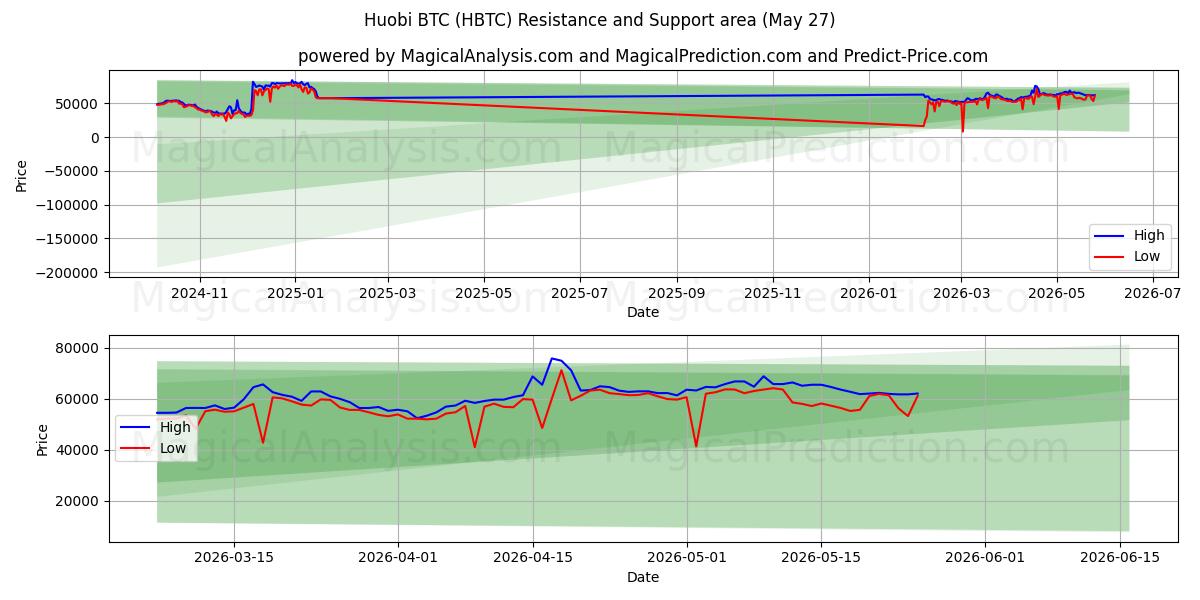
Task: Click the bottom chart x-axis label '2026-05-15'
Action: point(821,558)
